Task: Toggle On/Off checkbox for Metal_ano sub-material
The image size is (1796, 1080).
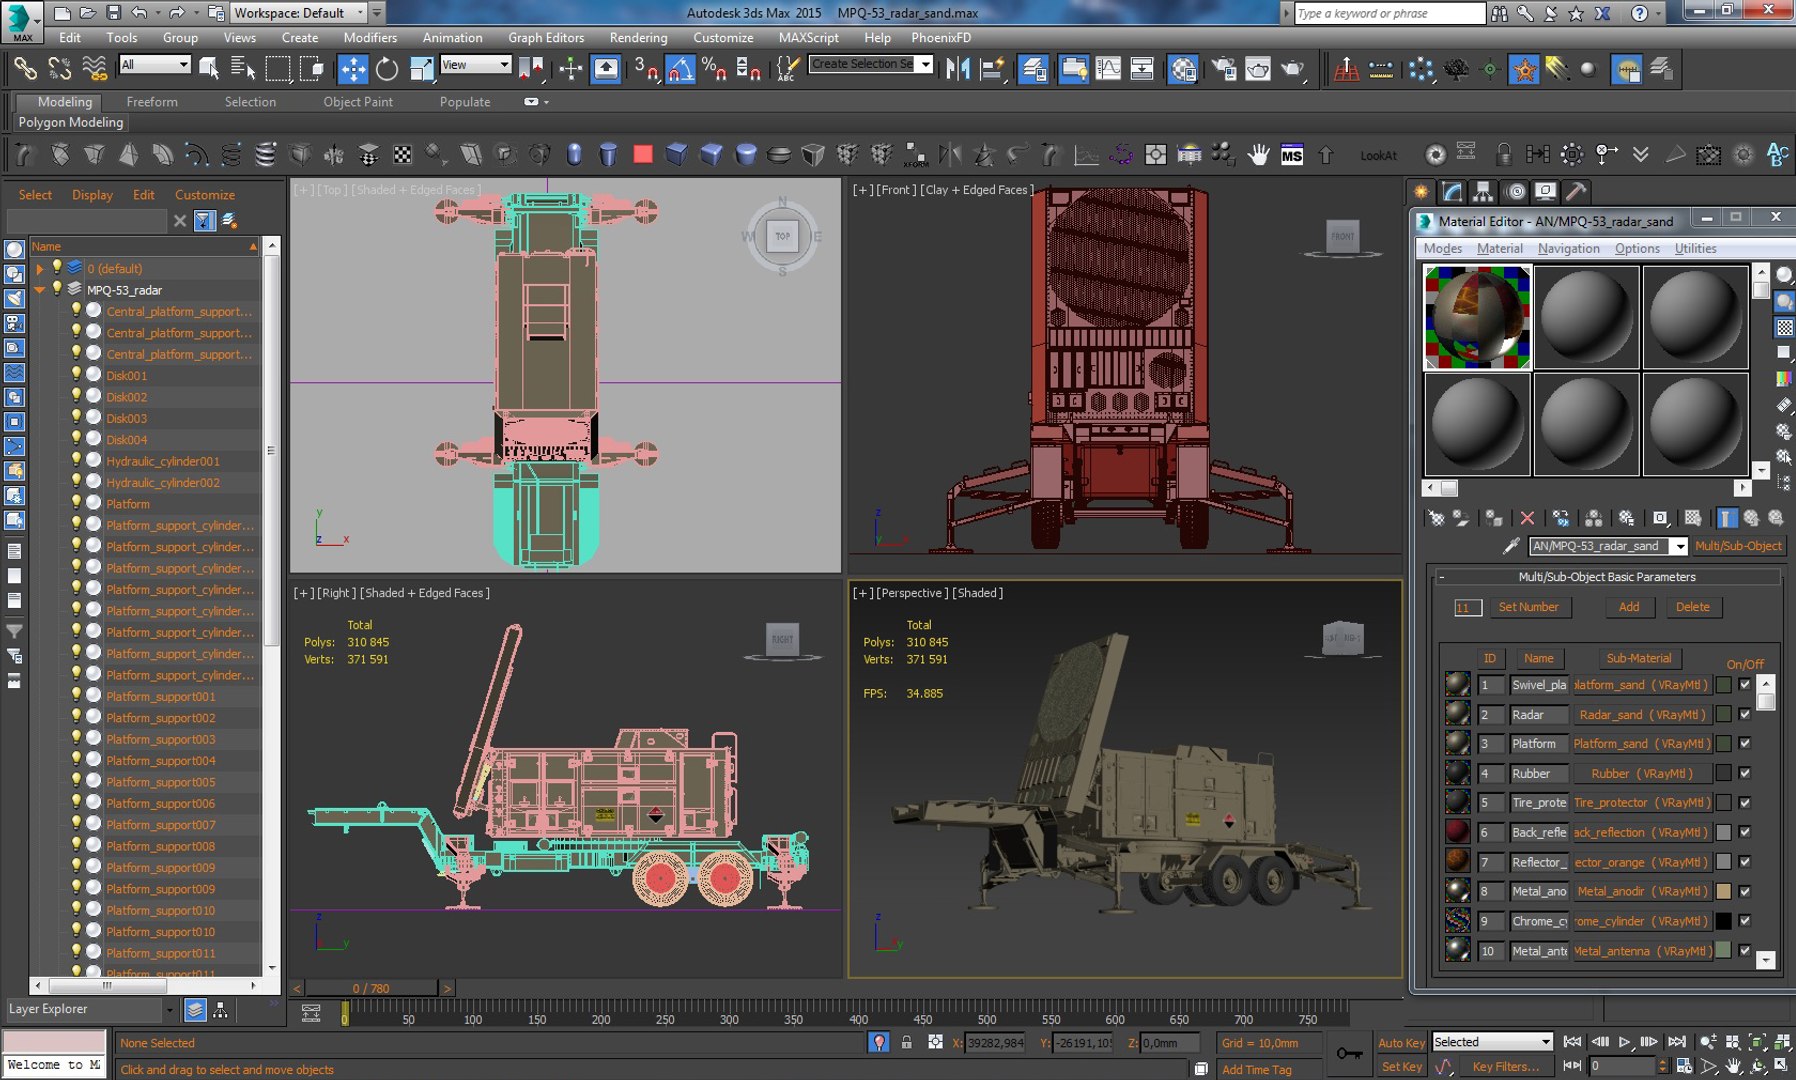Action: [1745, 891]
